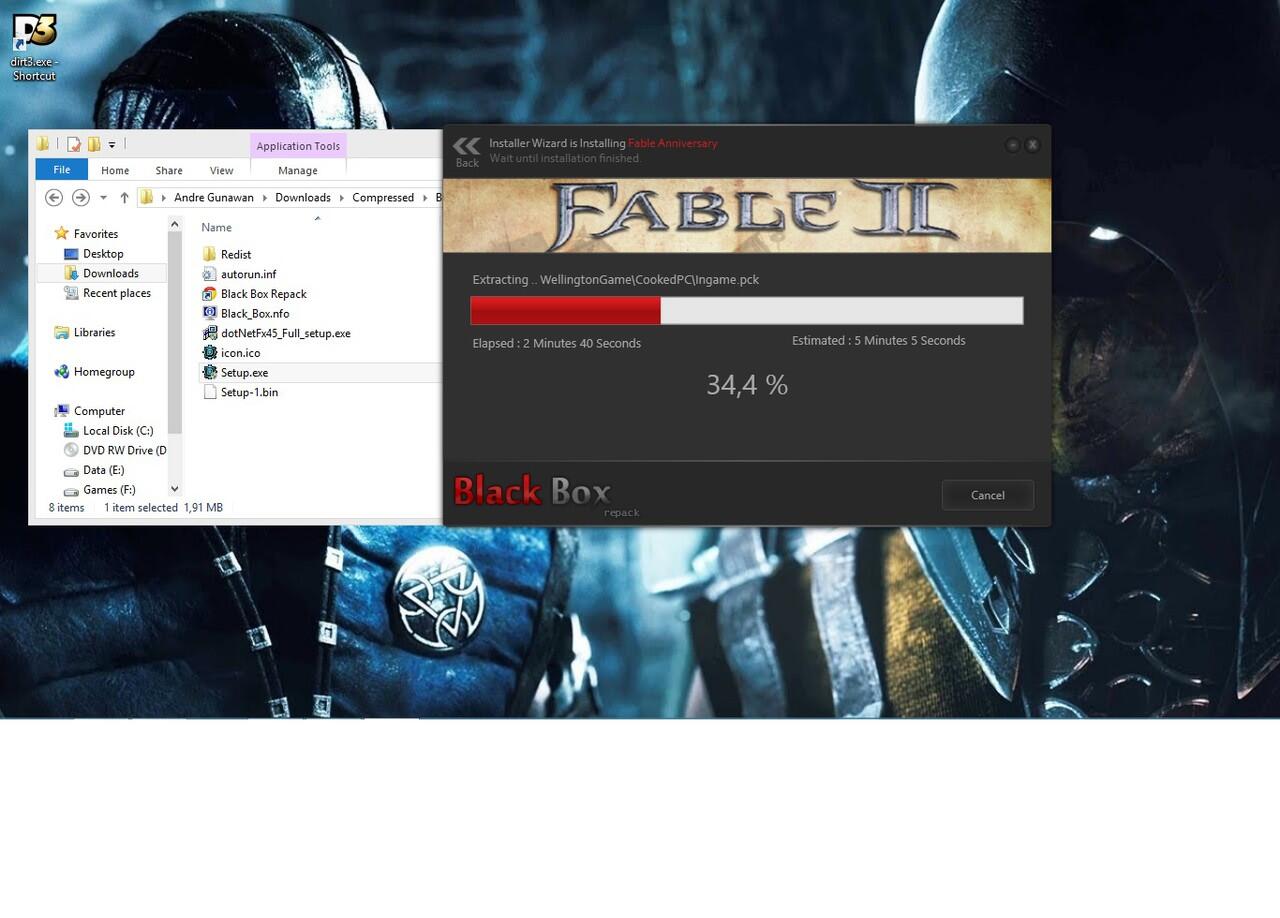The width and height of the screenshot is (1280, 918).
Task: Click the installer's Back arrows button
Action: (467, 151)
